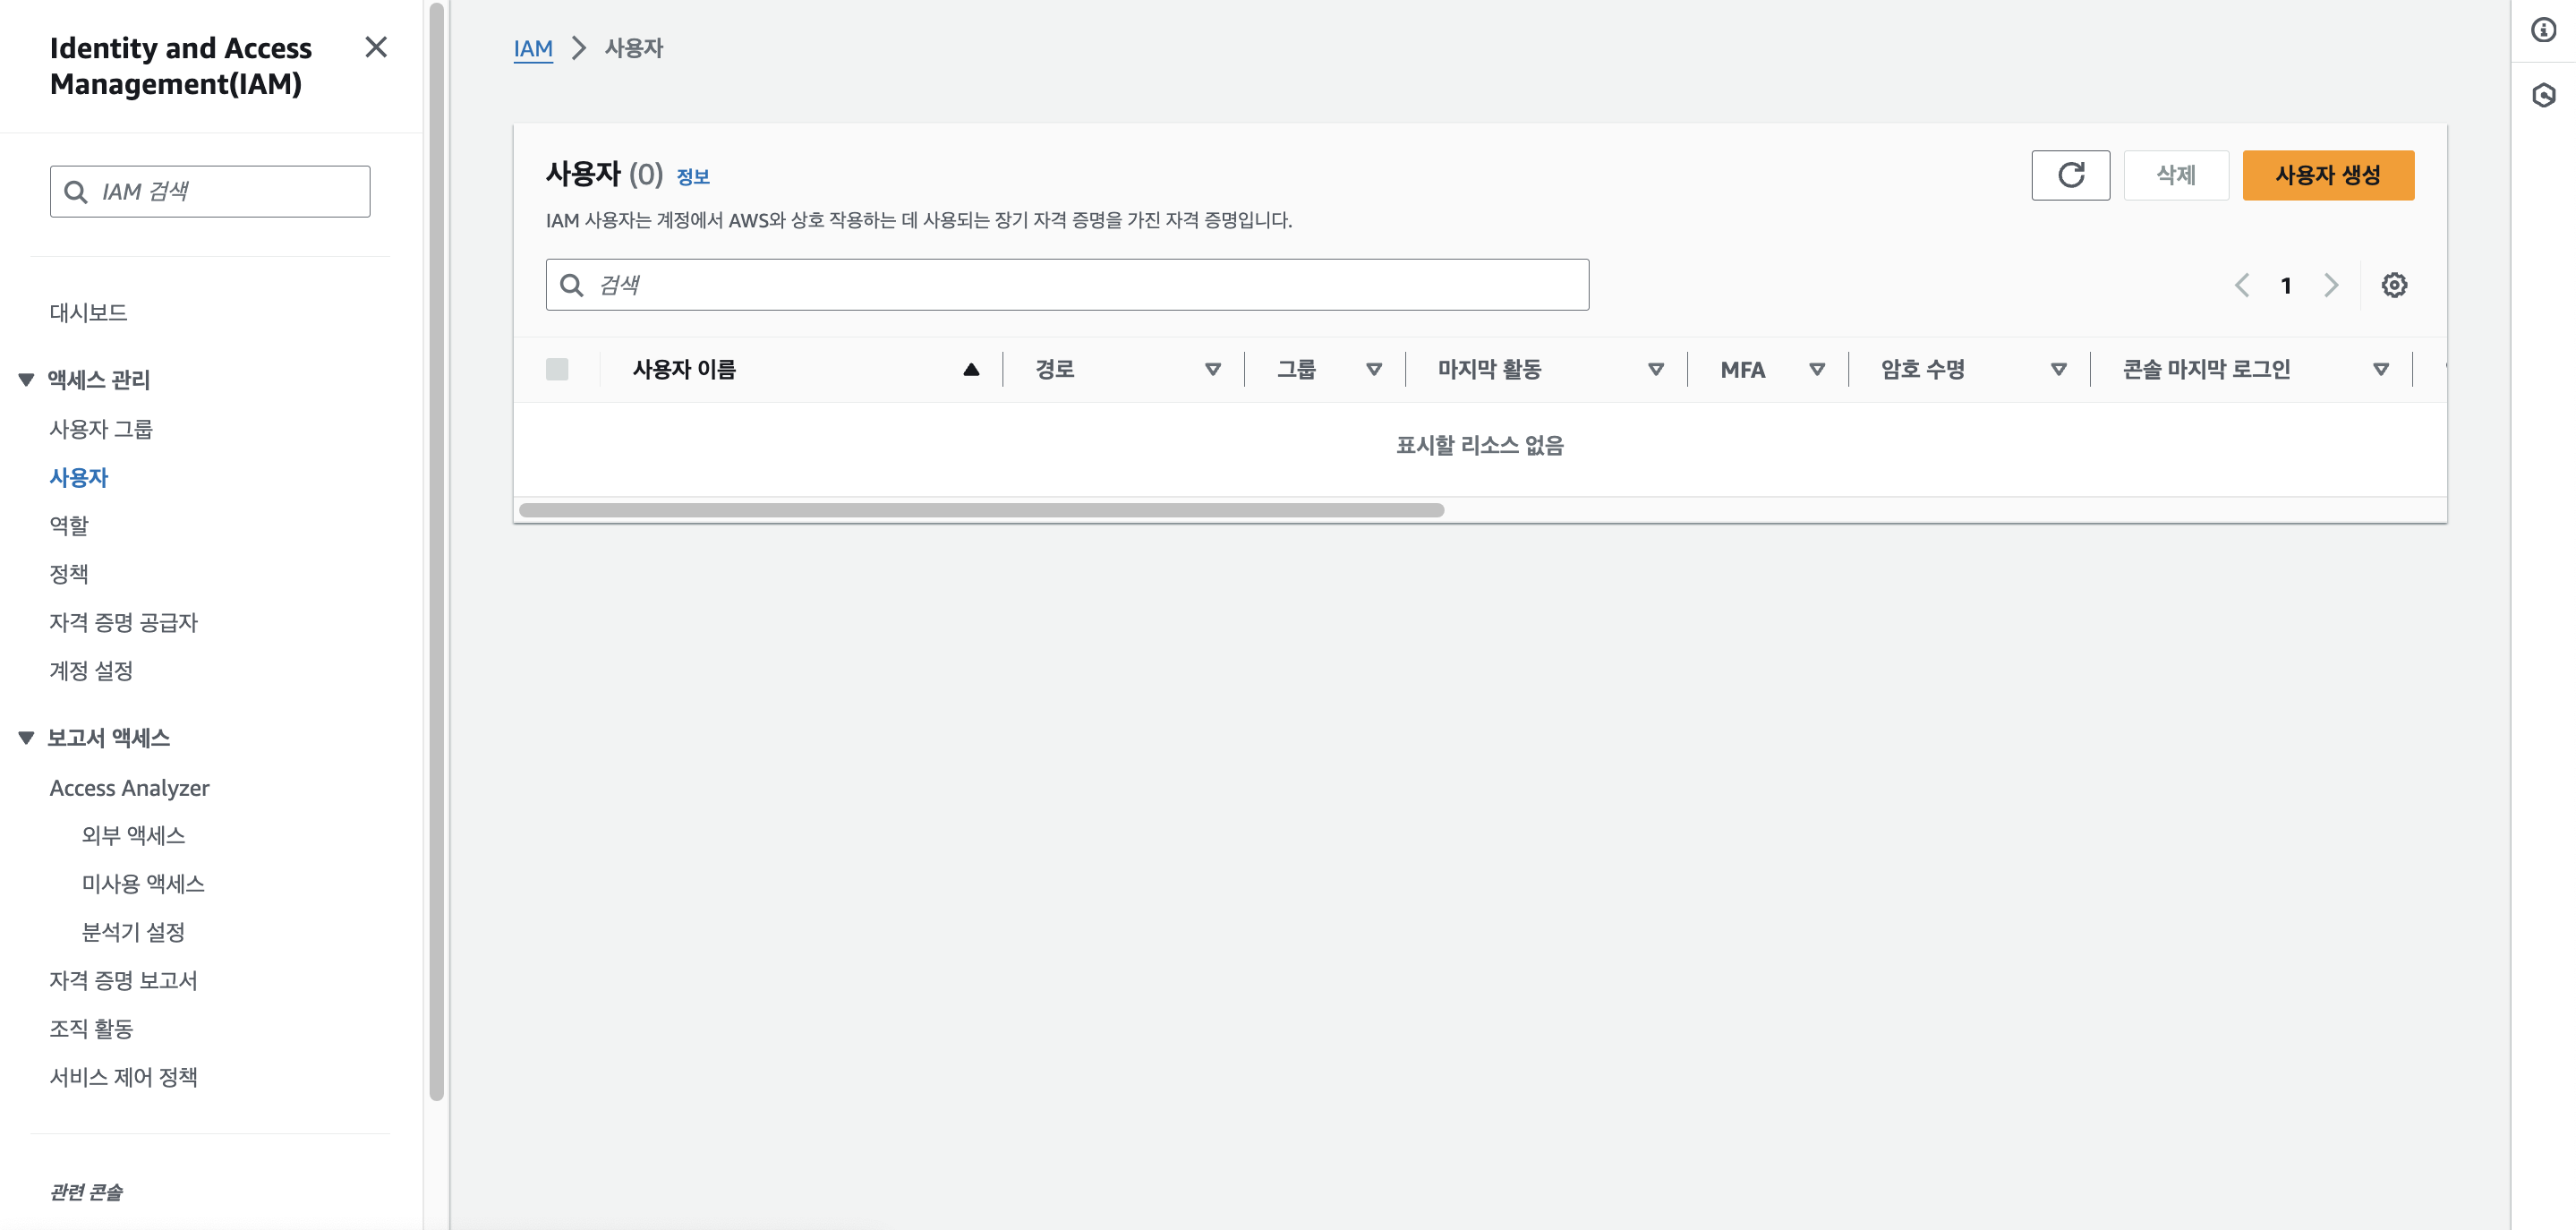This screenshot has width=2576, height=1230.
Task: Sort by 사용자 이름 ascending arrow
Action: pyautogui.click(x=970, y=369)
